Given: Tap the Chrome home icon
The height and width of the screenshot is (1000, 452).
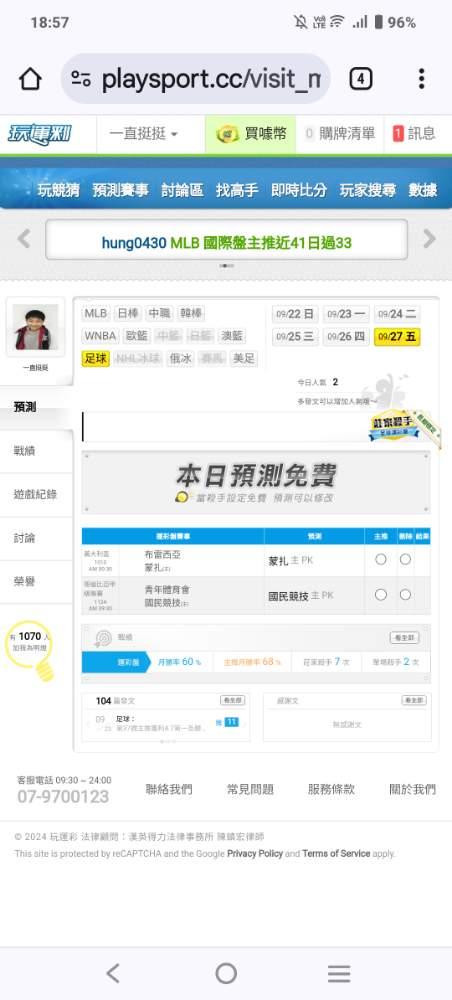Looking at the screenshot, I should [x=30, y=79].
